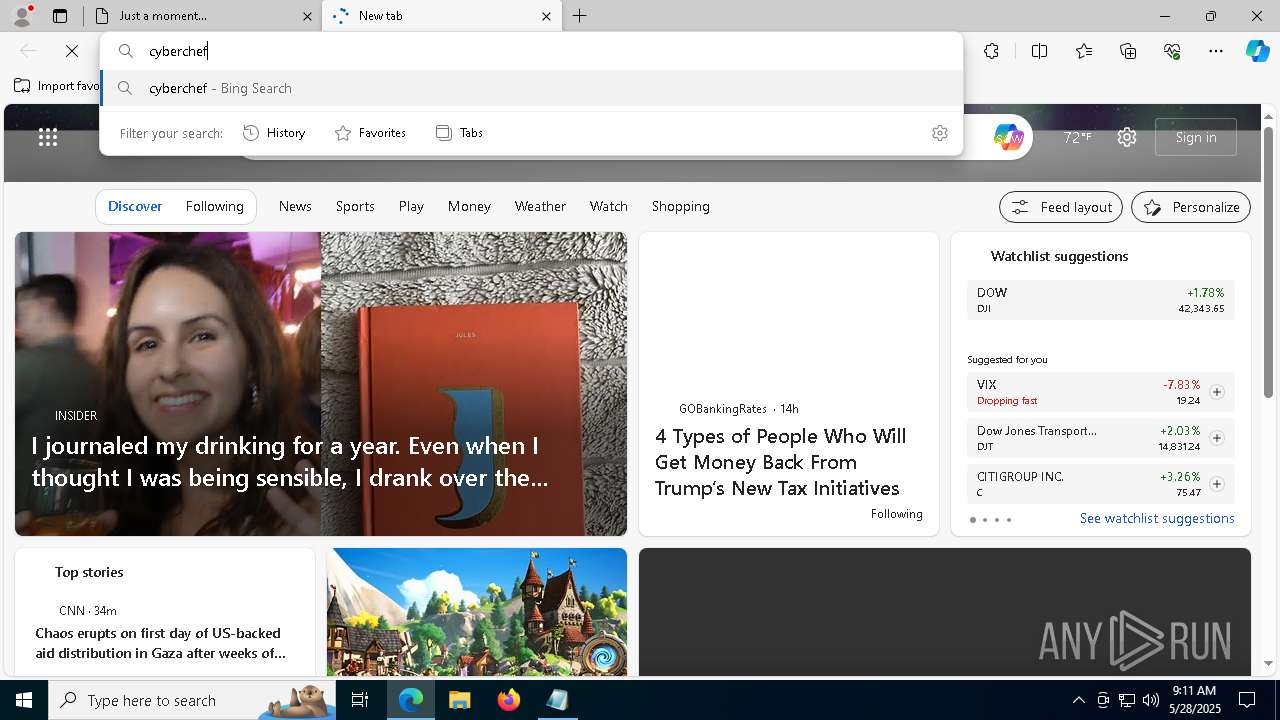The image size is (1280, 720).
Task: Click the taskbar clock showing 9:11 AM
Action: [1194, 700]
